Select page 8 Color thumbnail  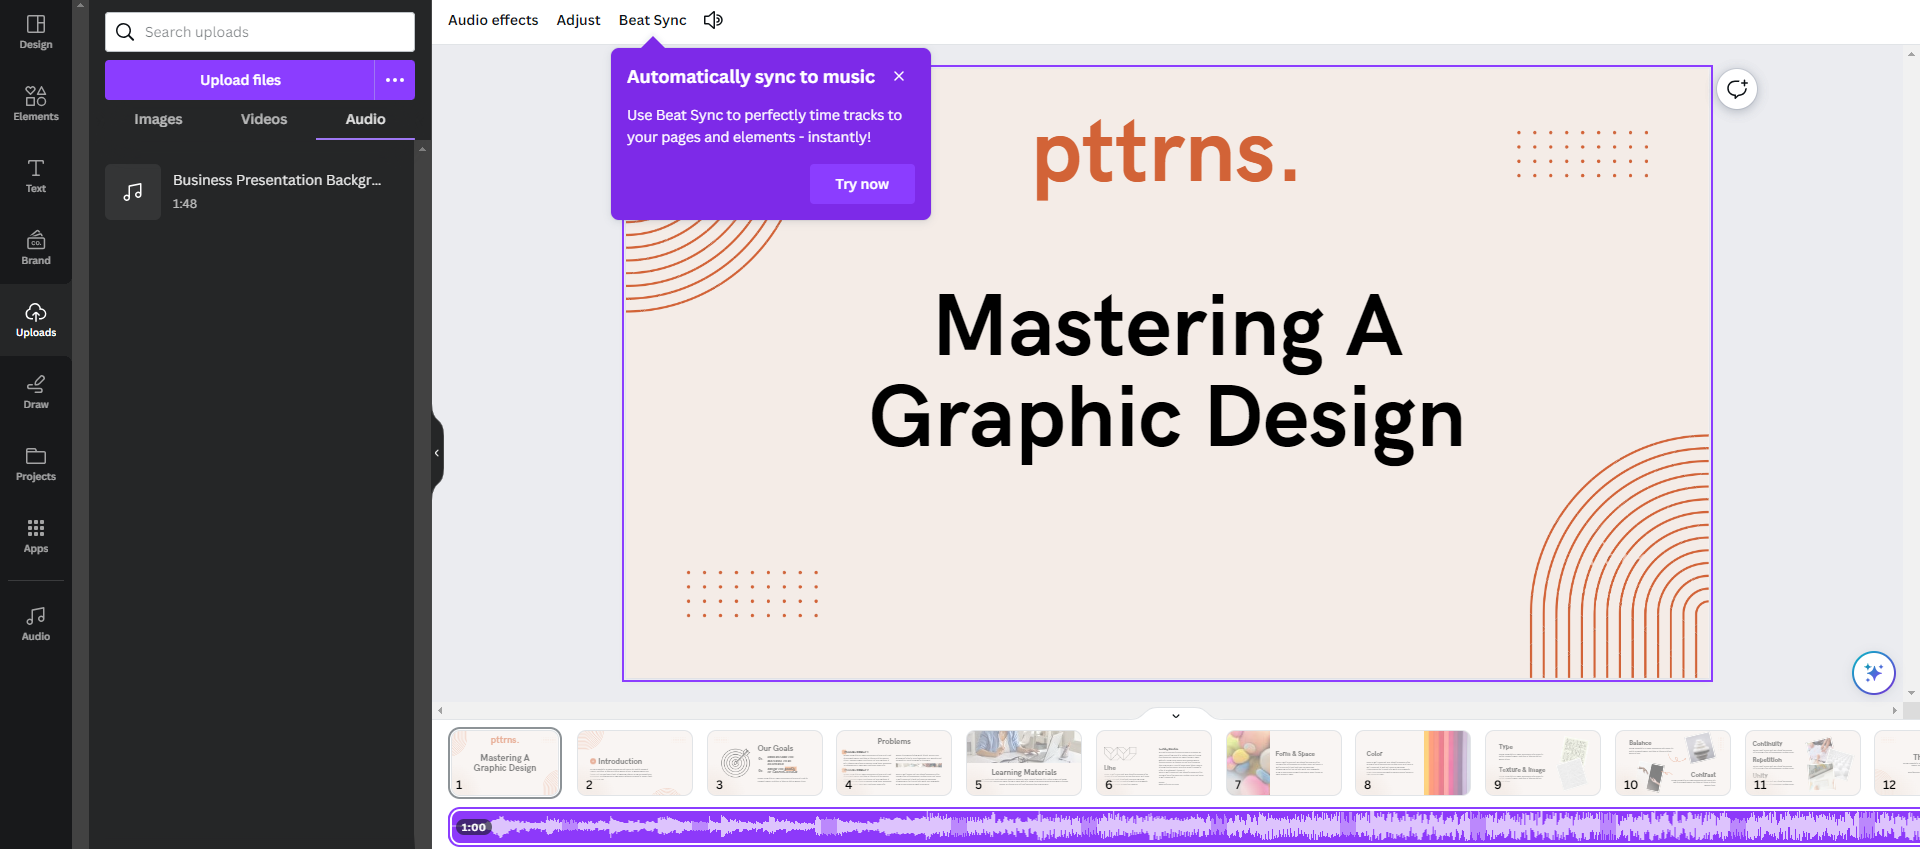[x=1413, y=762]
